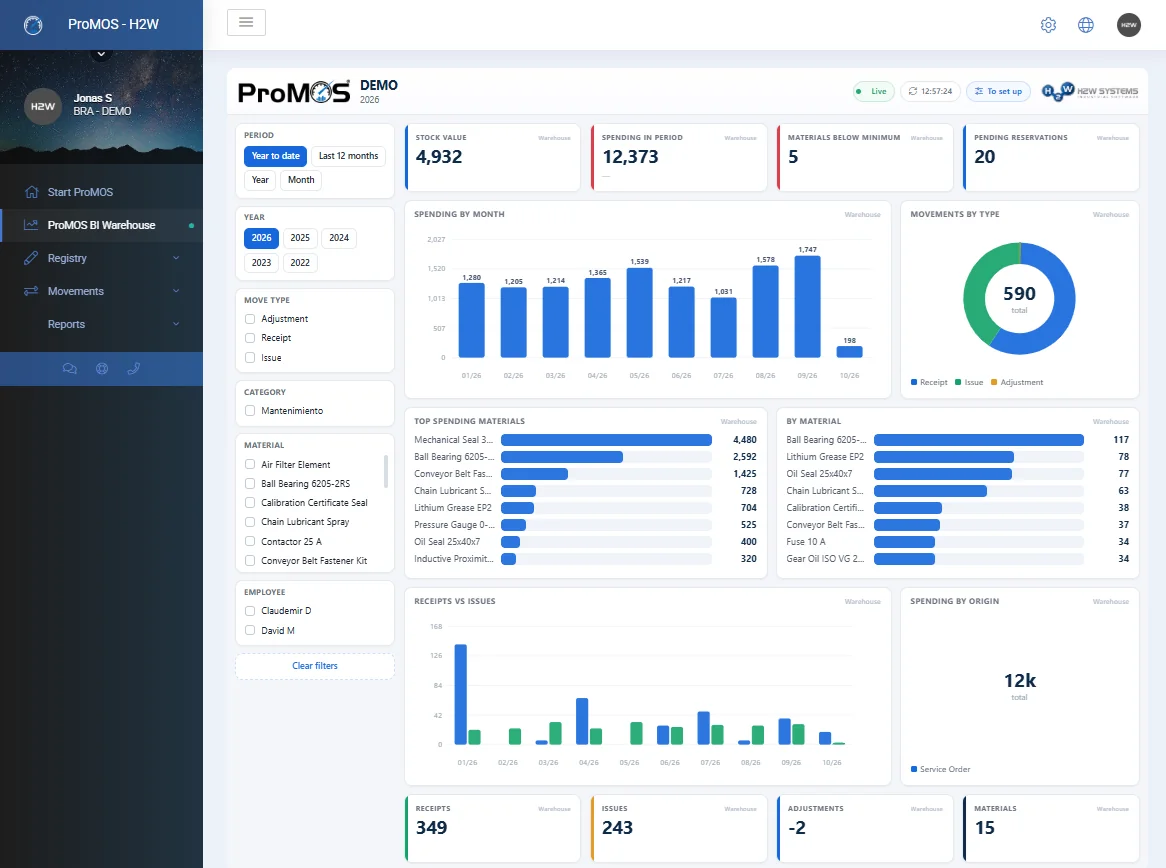Screen dimensions: 1166x868
Task: Select the Last 12 months period
Action: [348, 155]
